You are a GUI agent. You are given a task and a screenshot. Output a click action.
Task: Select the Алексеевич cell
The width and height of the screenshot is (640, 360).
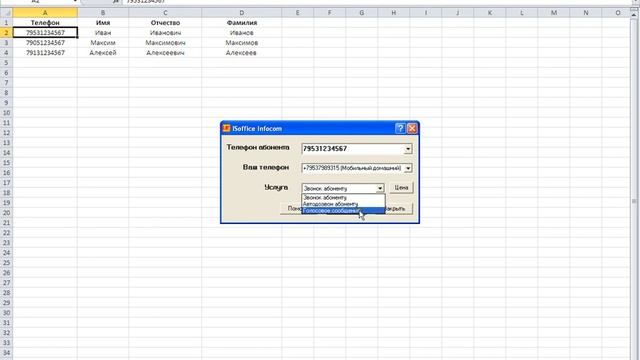point(165,53)
